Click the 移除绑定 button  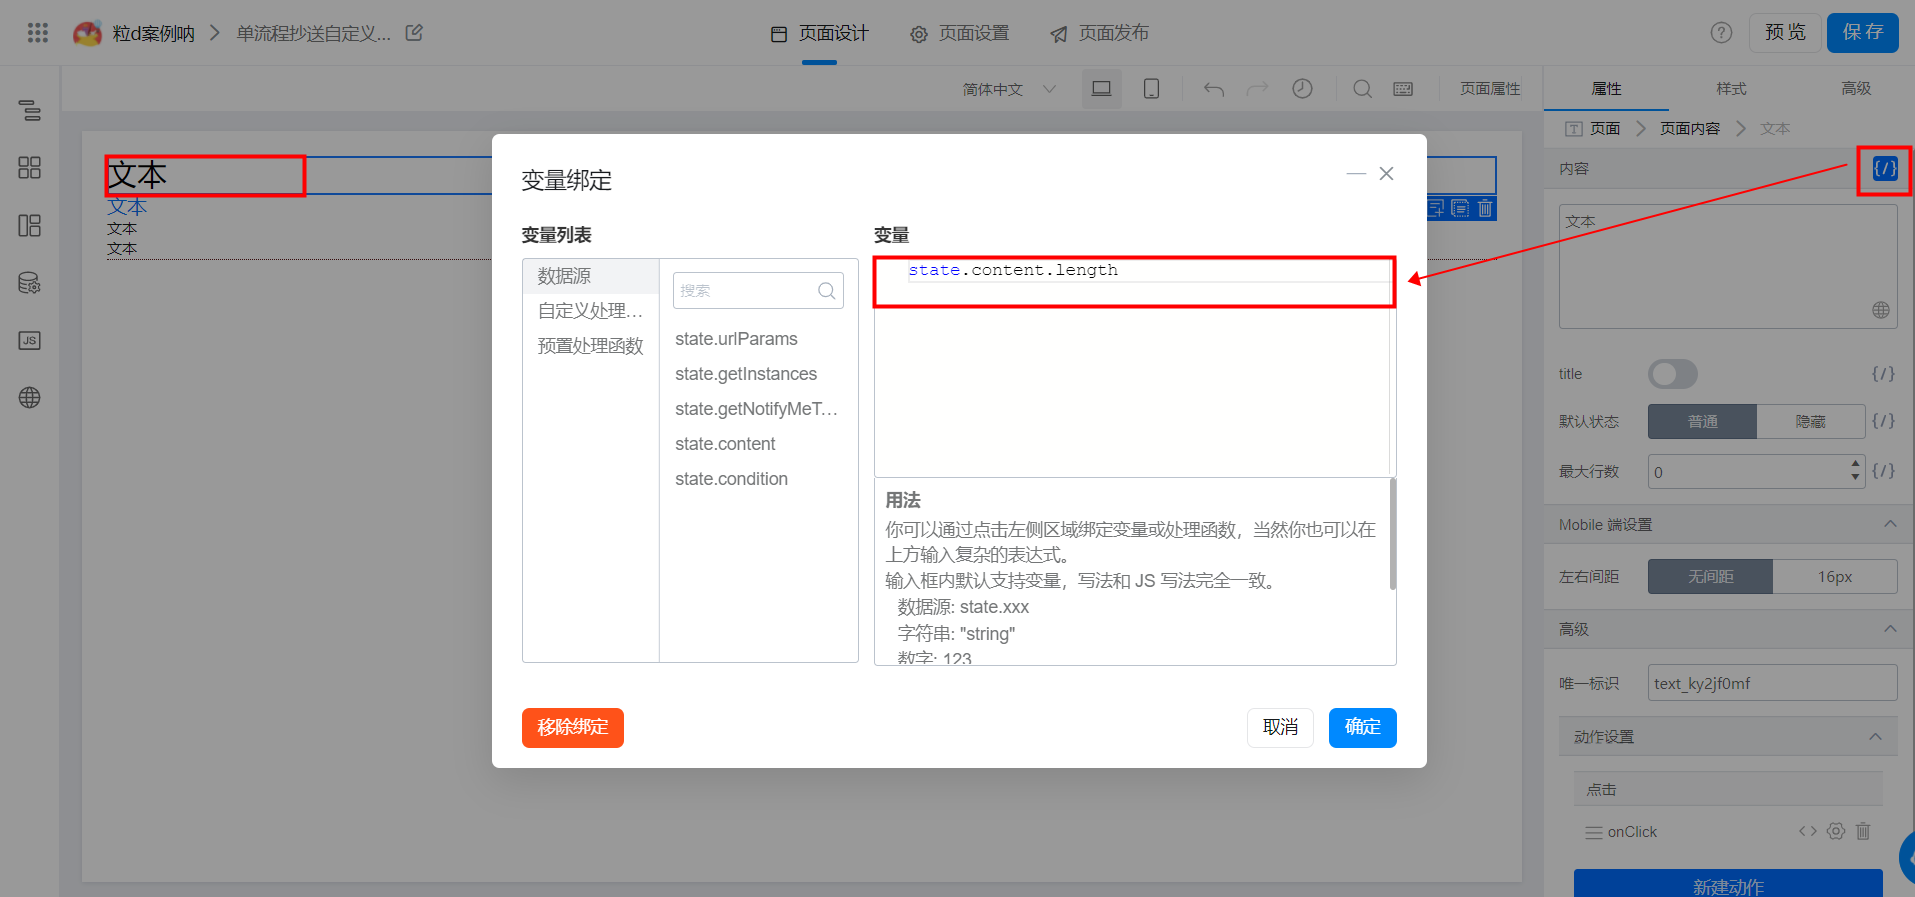572,727
